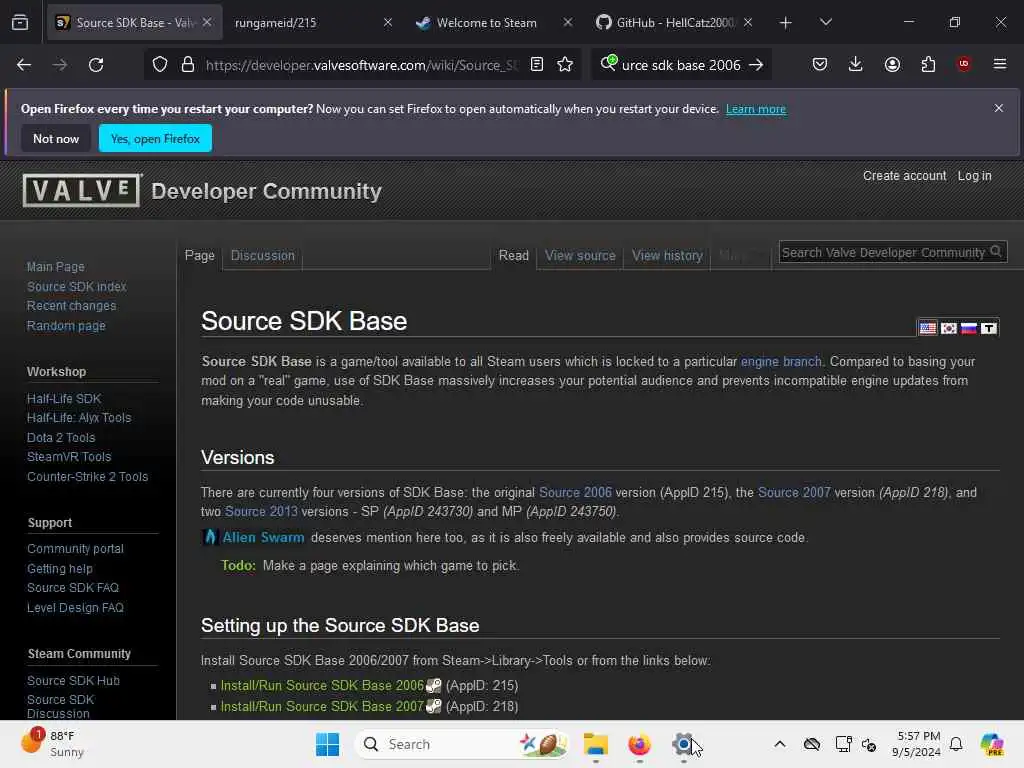Open Source SDK index sidebar link
The image size is (1024, 768).
(x=76, y=286)
